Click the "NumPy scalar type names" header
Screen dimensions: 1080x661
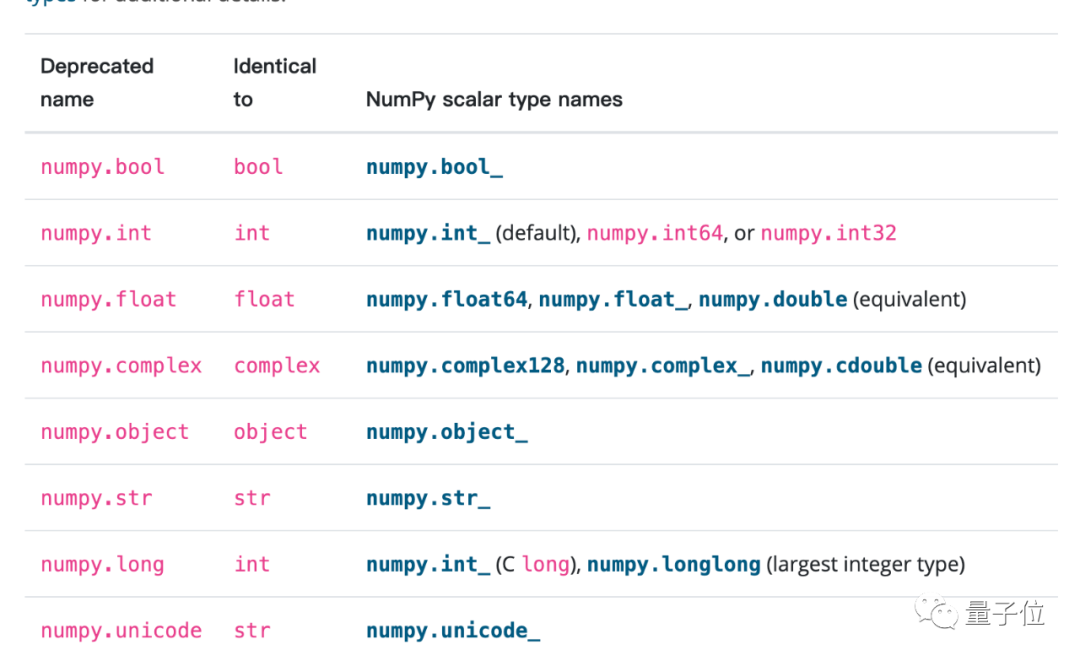[x=494, y=99]
